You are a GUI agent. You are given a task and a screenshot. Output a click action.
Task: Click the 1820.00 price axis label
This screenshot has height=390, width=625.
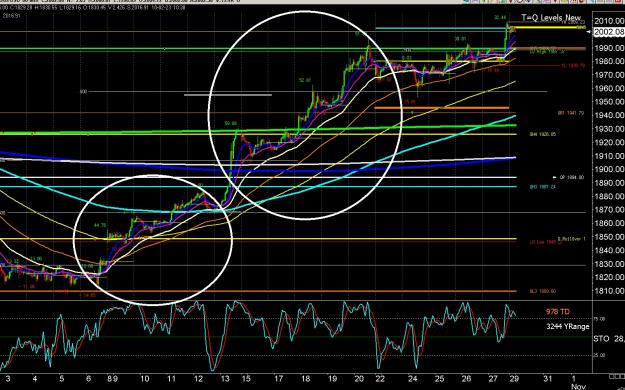609,278
